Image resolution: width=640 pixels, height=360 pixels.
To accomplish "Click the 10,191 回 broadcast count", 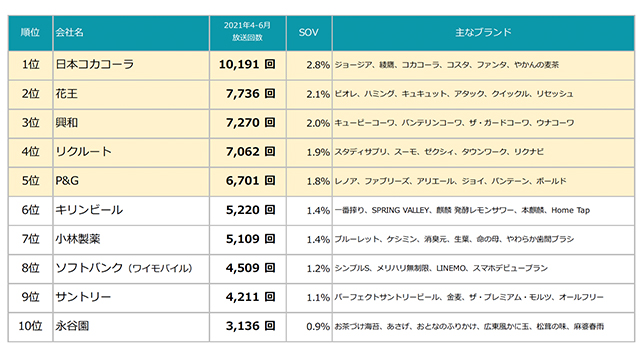I will (247, 64).
